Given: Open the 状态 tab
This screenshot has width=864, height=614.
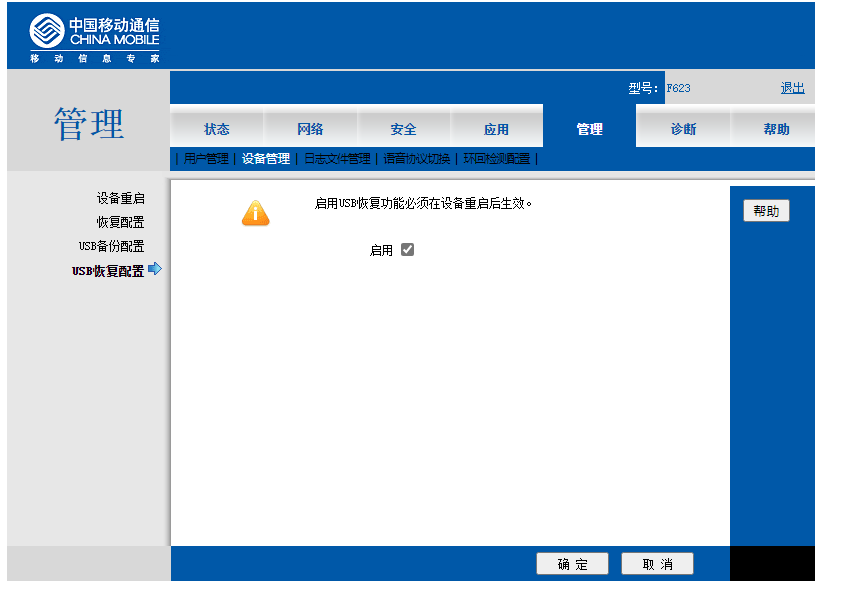Looking at the screenshot, I should pyautogui.click(x=217, y=129).
